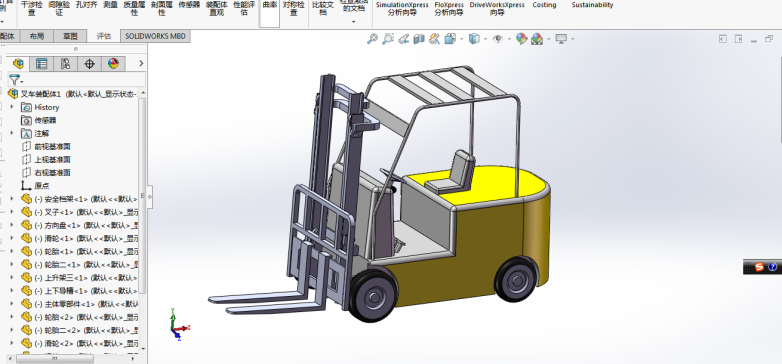Expand the 注解 annotations folder
This screenshot has width=782, height=364.
pos(12,133)
